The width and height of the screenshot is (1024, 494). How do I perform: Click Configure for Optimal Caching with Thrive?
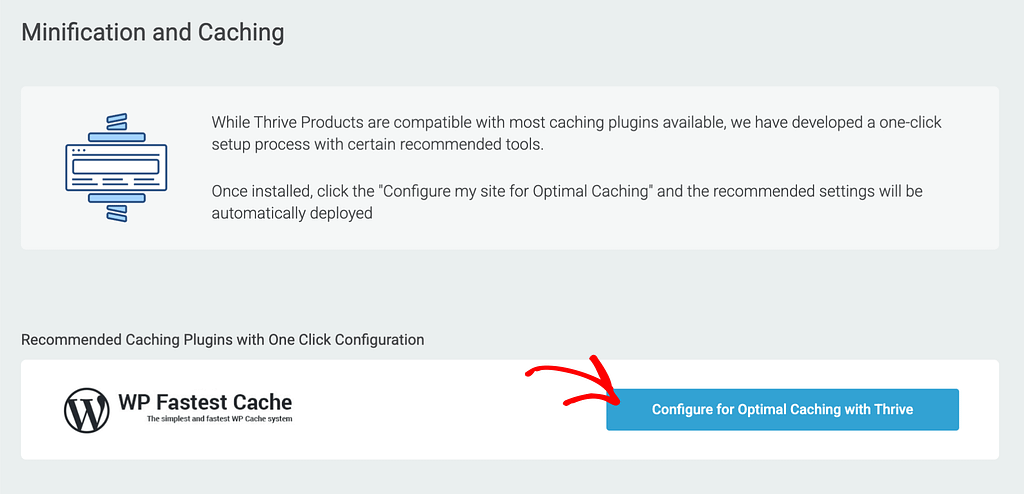click(x=782, y=410)
